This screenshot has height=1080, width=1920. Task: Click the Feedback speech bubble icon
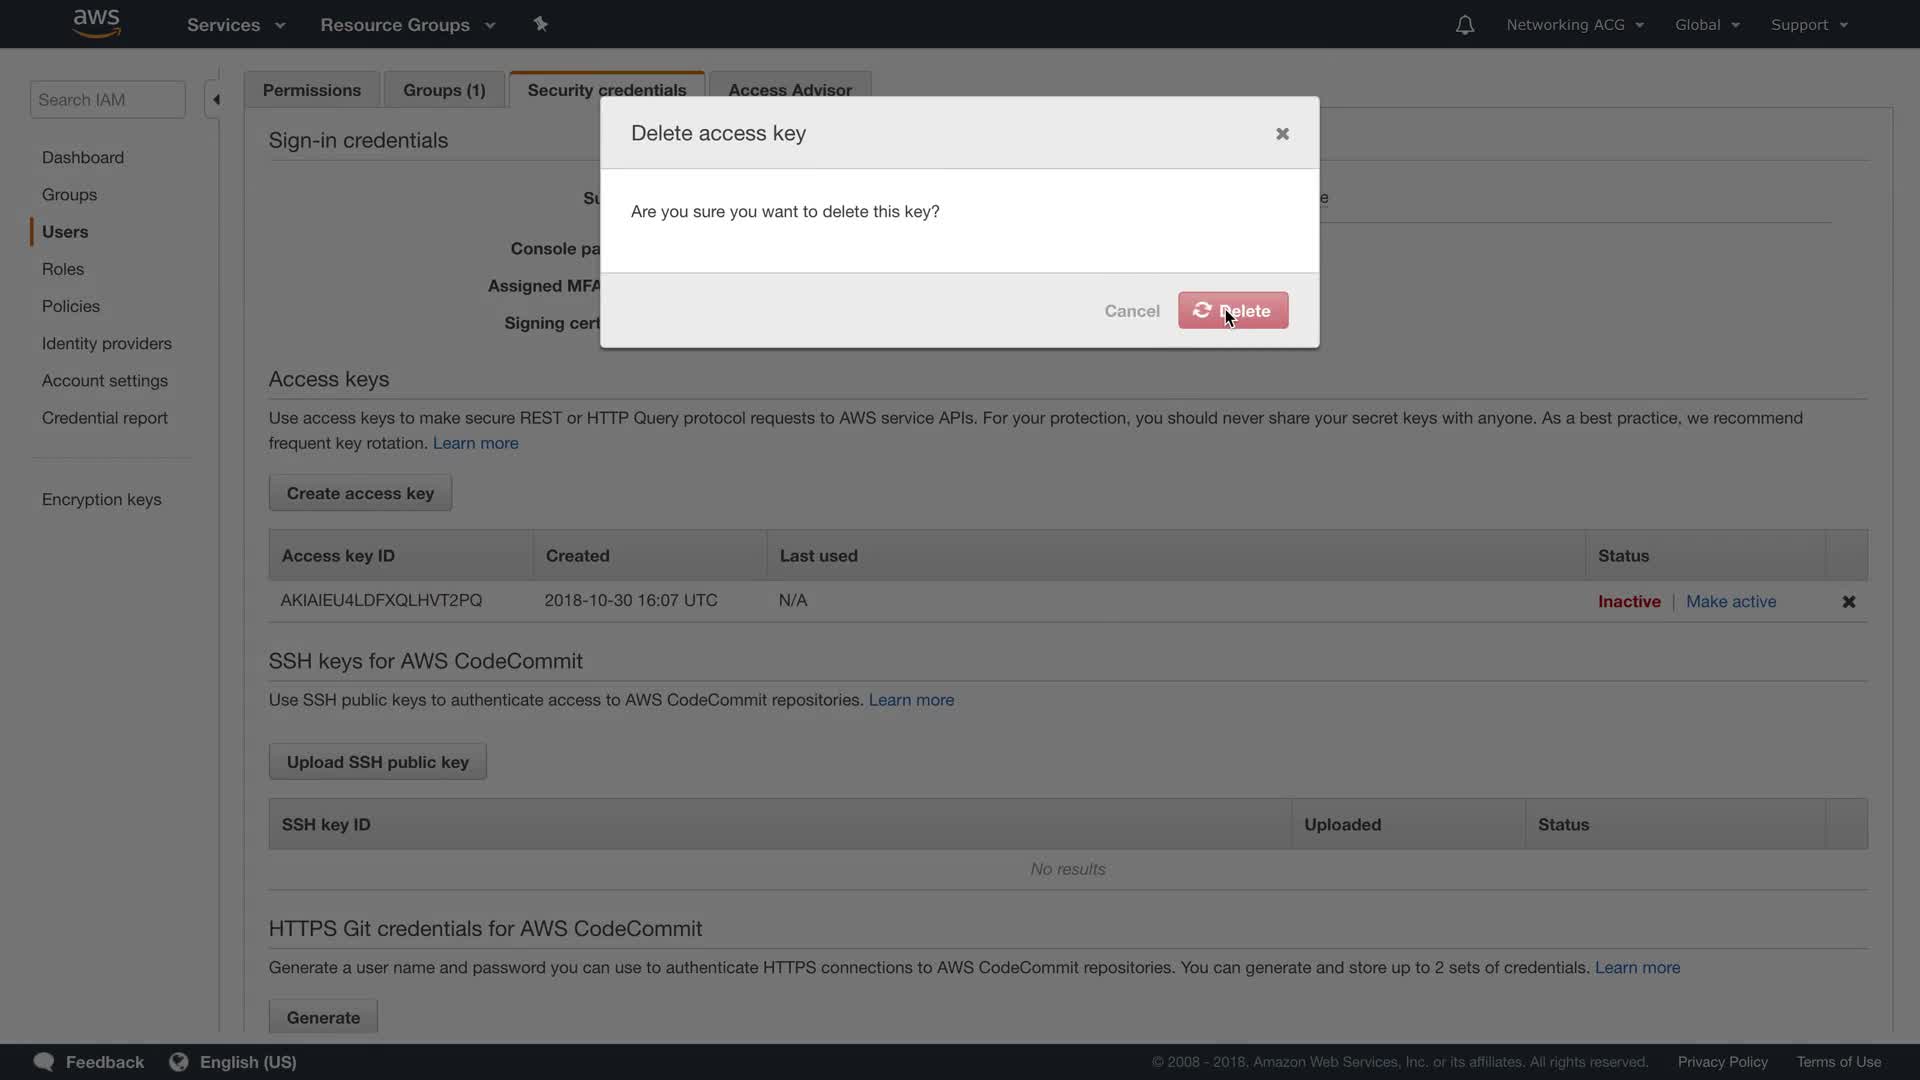[x=44, y=1062]
